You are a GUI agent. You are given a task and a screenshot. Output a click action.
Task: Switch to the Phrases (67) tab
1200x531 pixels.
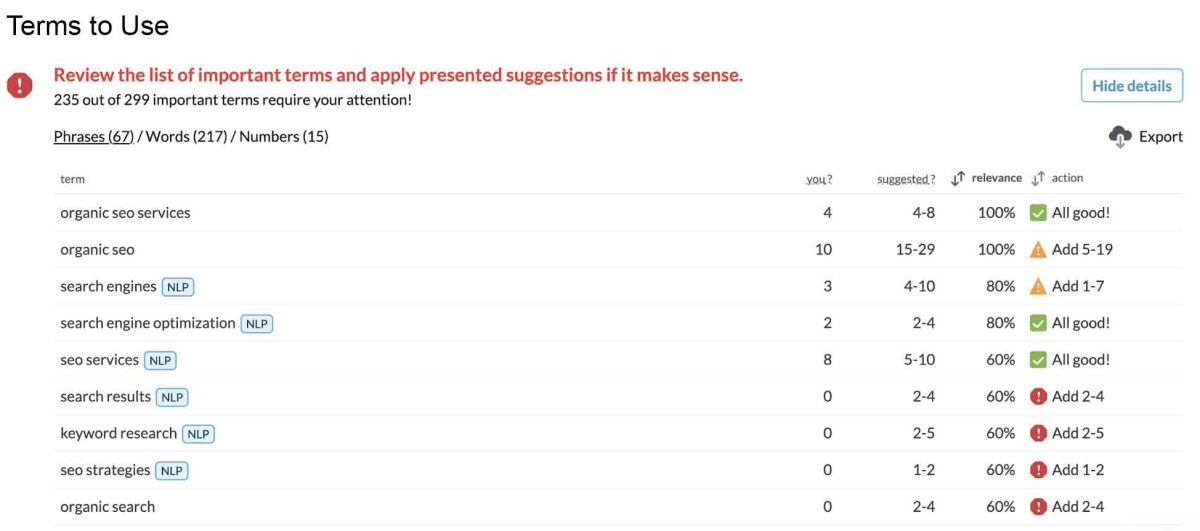point(93,137)
